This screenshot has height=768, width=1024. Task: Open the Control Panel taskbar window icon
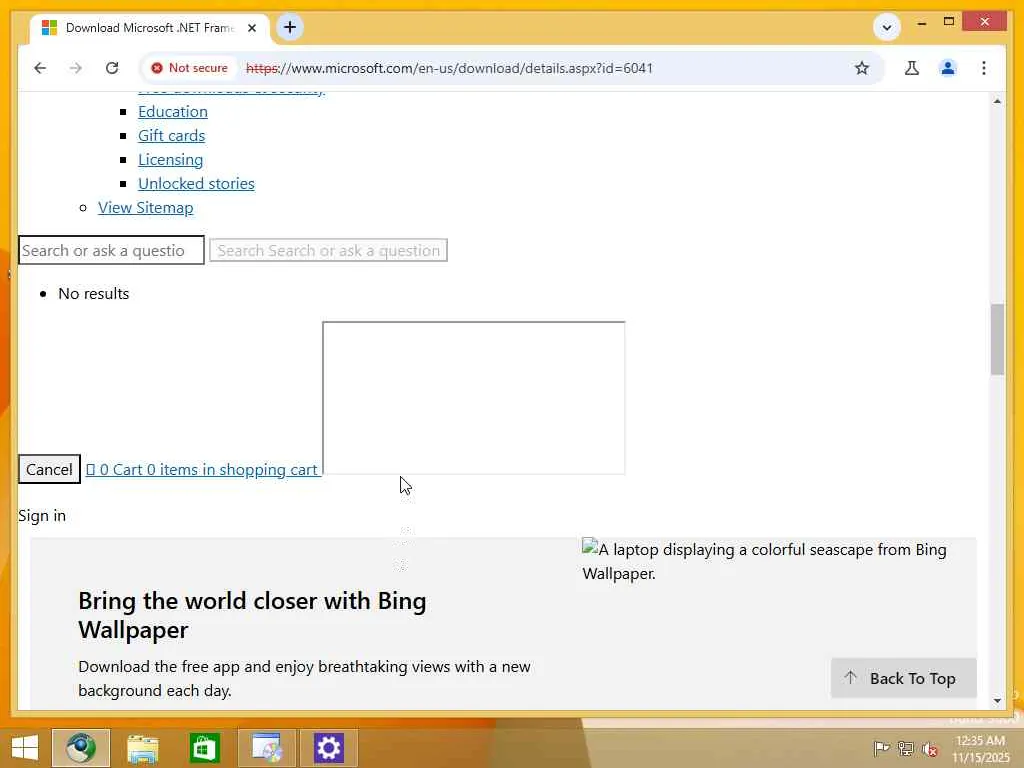266,748
